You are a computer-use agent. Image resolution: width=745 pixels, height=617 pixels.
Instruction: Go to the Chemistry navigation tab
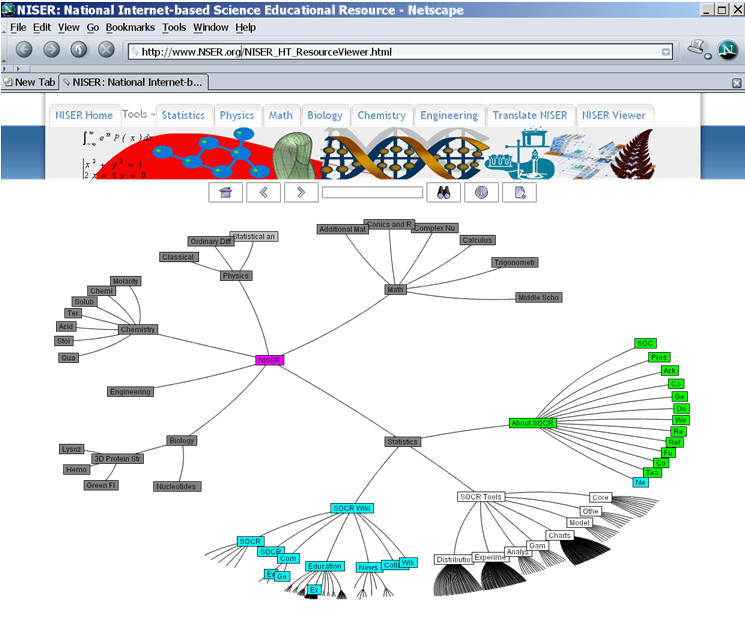[x=382, y=115]
